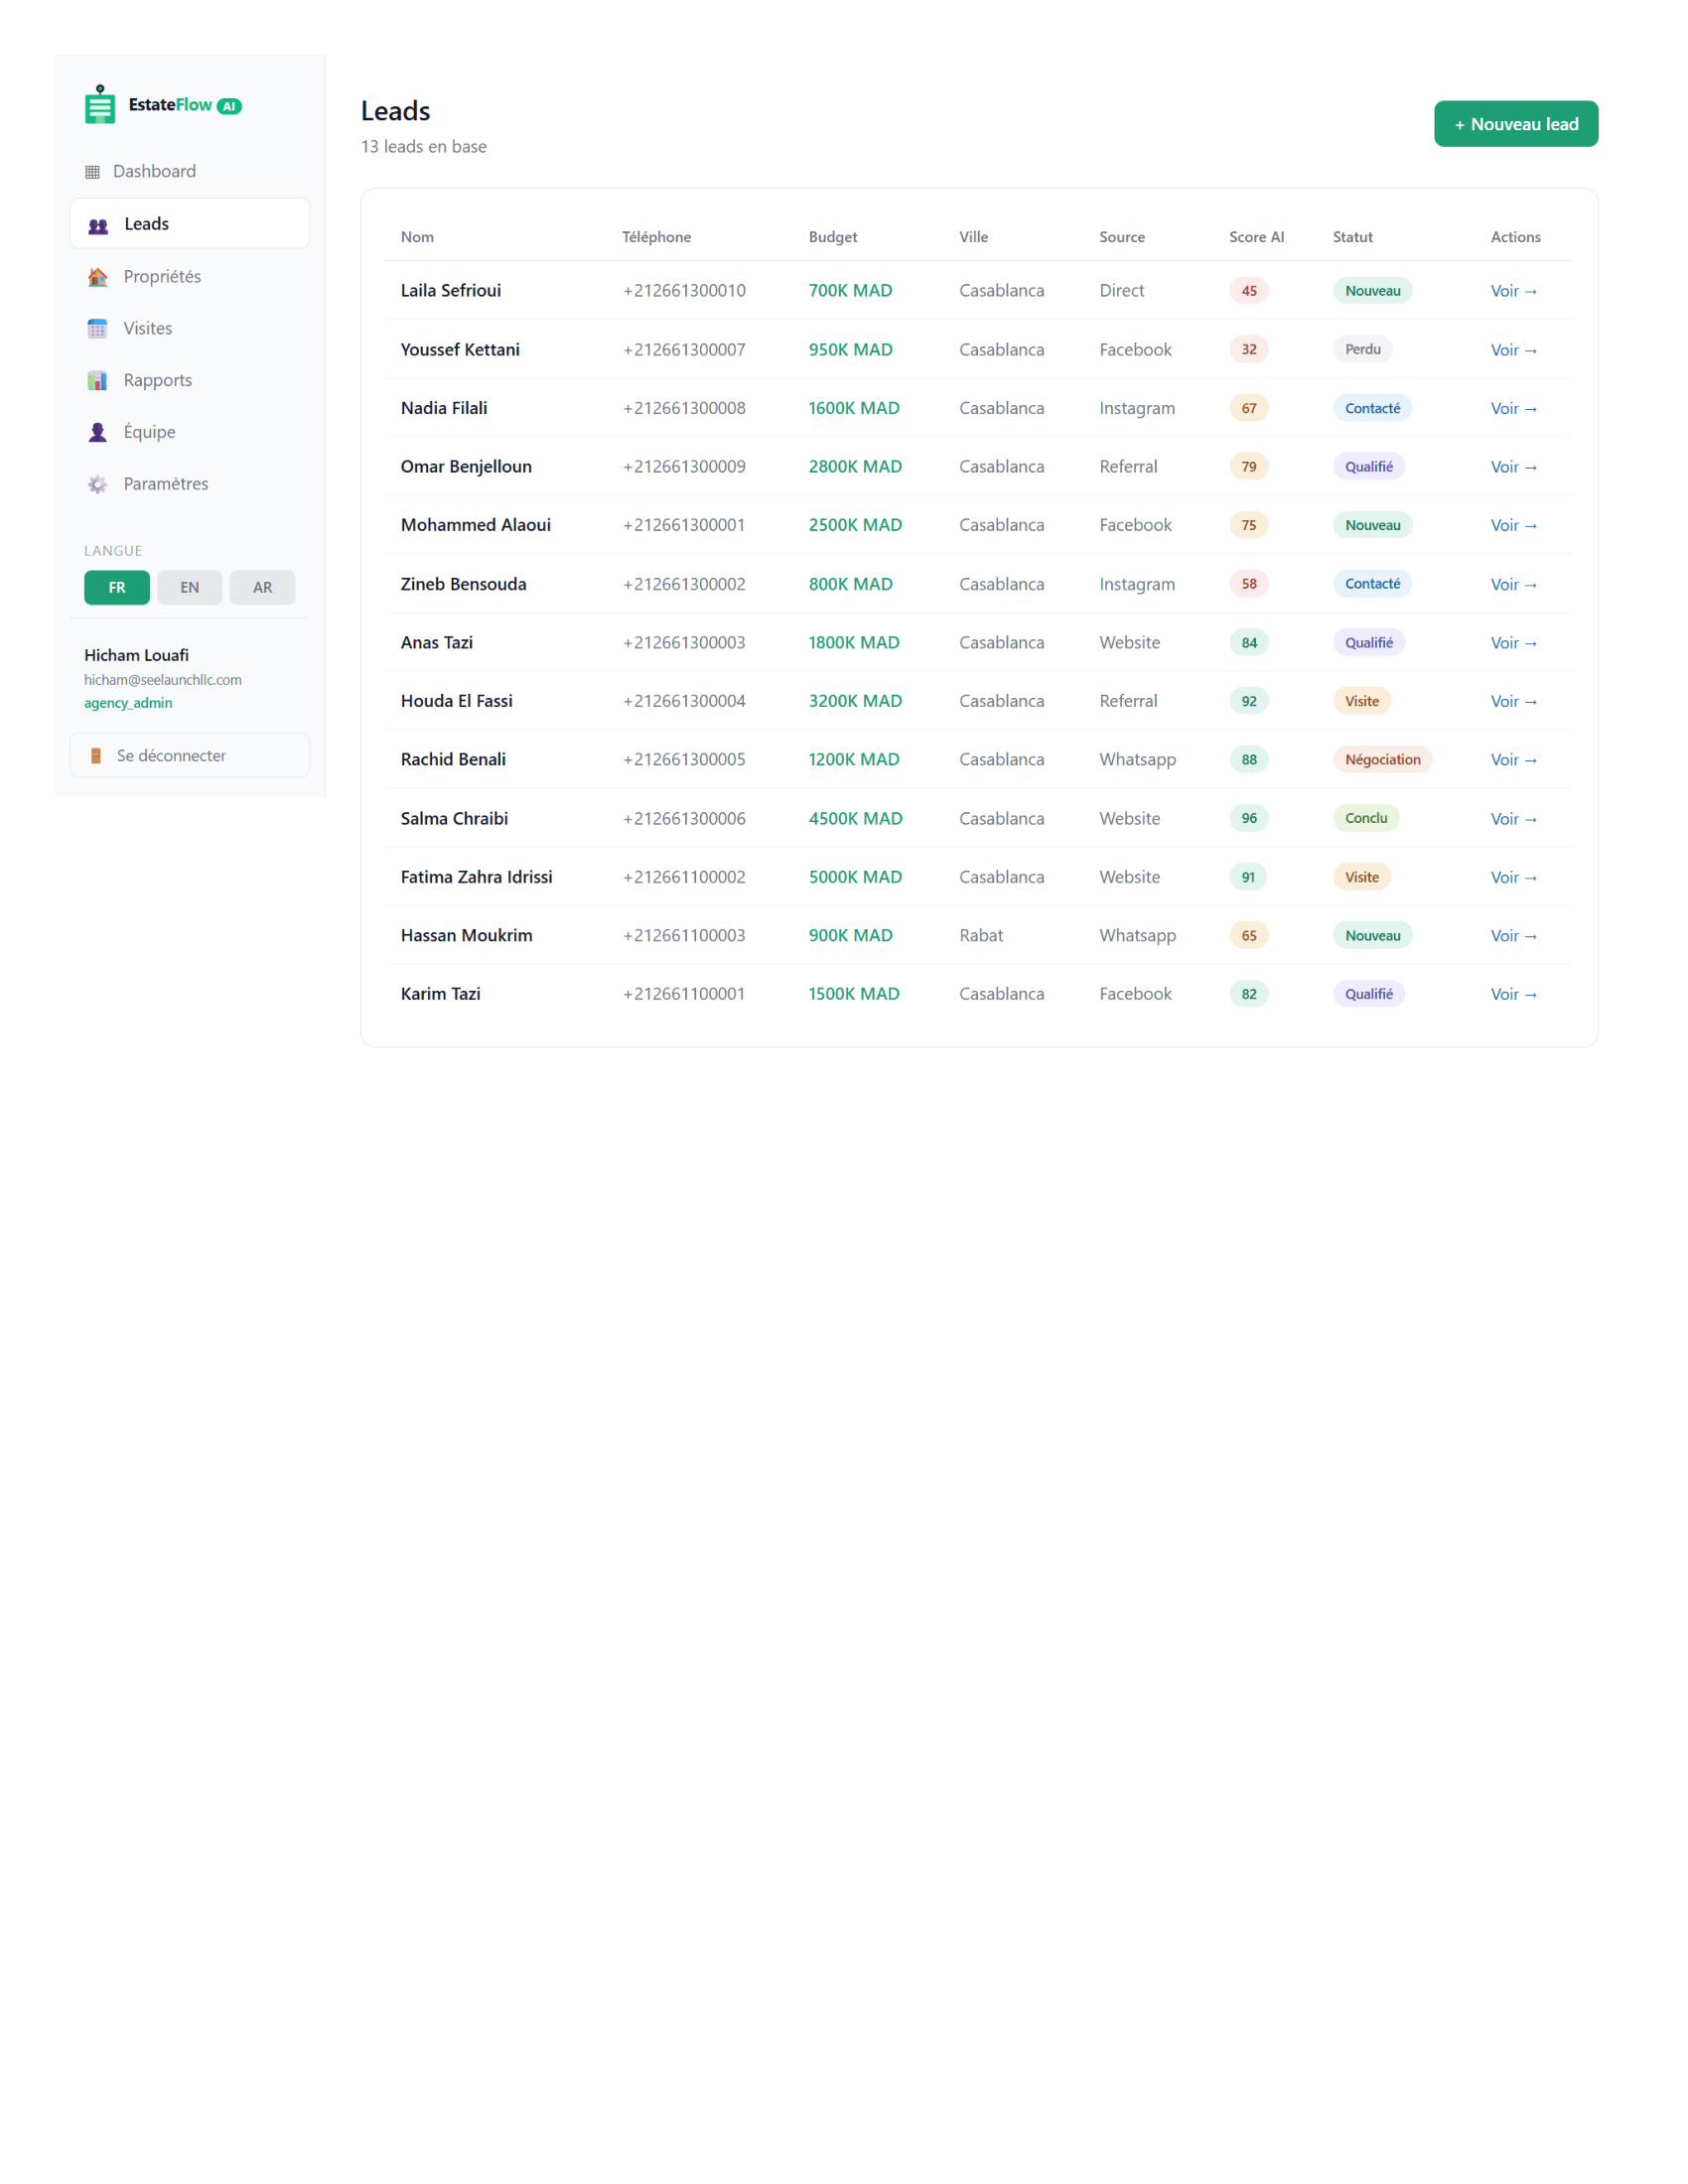Screen dimensions: 1688x2184
Task: Click the Rabat city cell
Action: [x=981, y=935]
